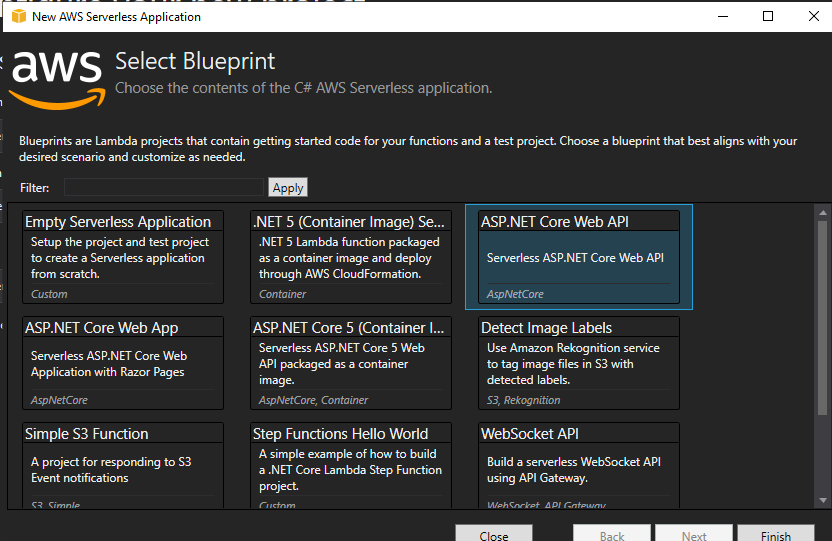Click 'Serverless ASP.NET Core Web API' description
The width and height of the screenshot is (832, 541).
(575, 258)
